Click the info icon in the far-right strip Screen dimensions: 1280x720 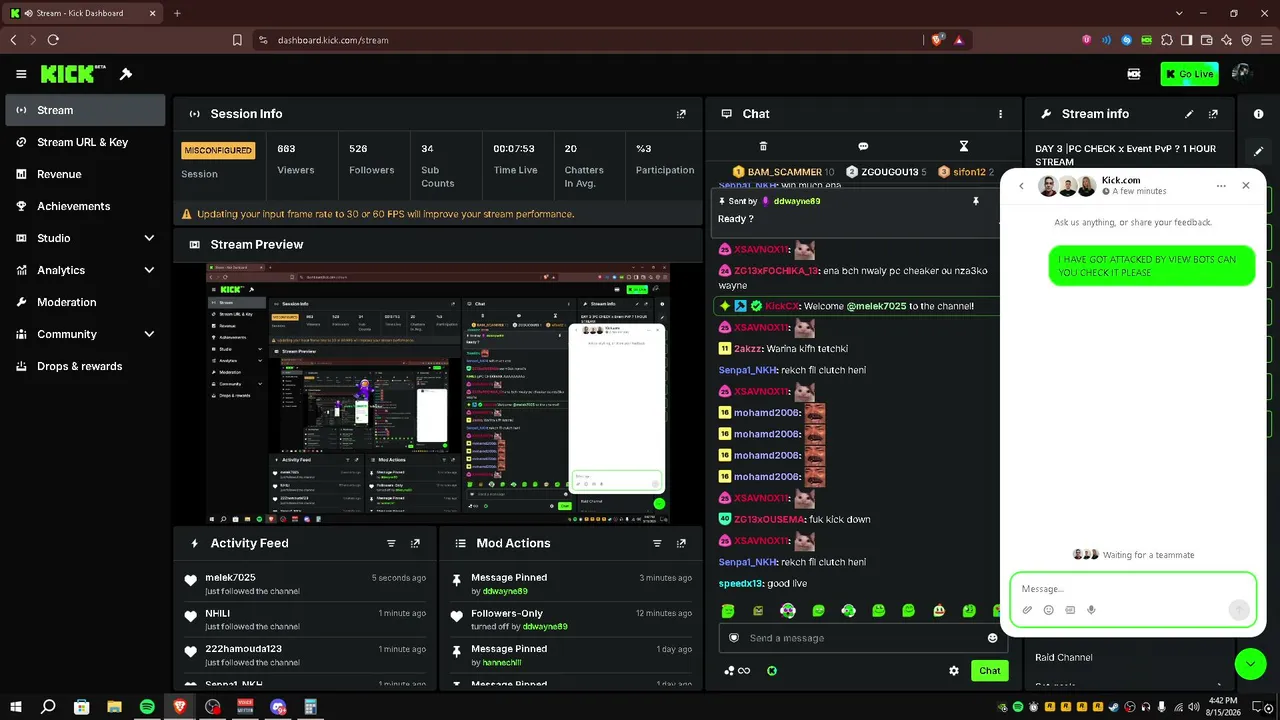tap(1258, 114)
